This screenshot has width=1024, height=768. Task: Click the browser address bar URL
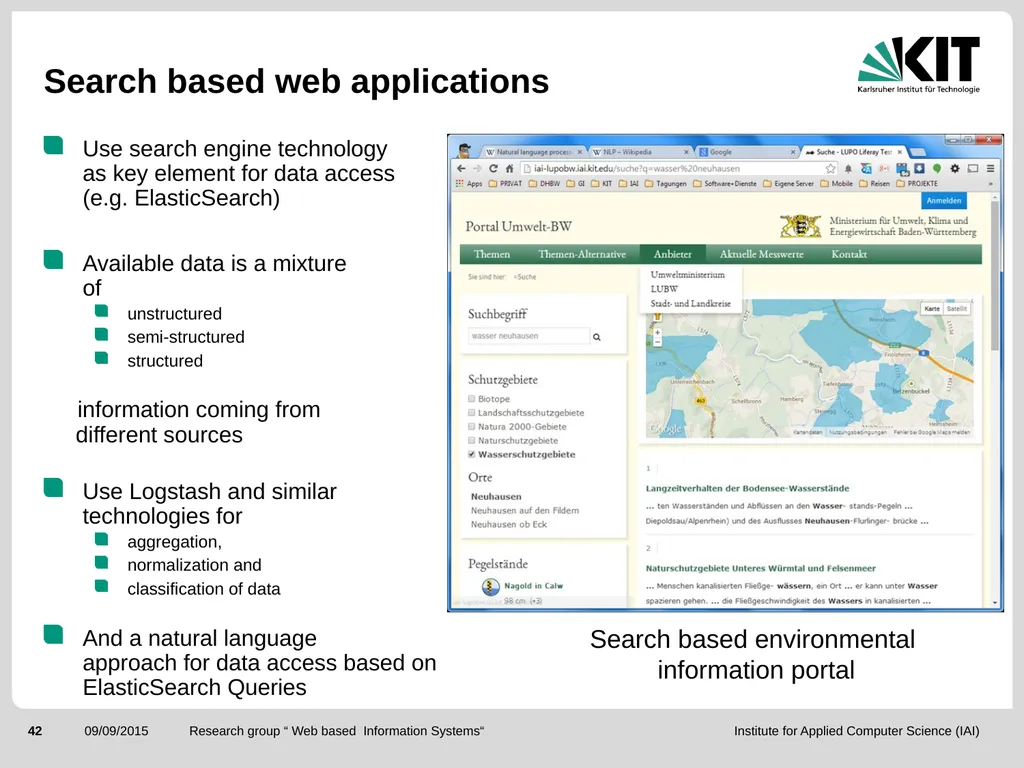pos(637,168)
